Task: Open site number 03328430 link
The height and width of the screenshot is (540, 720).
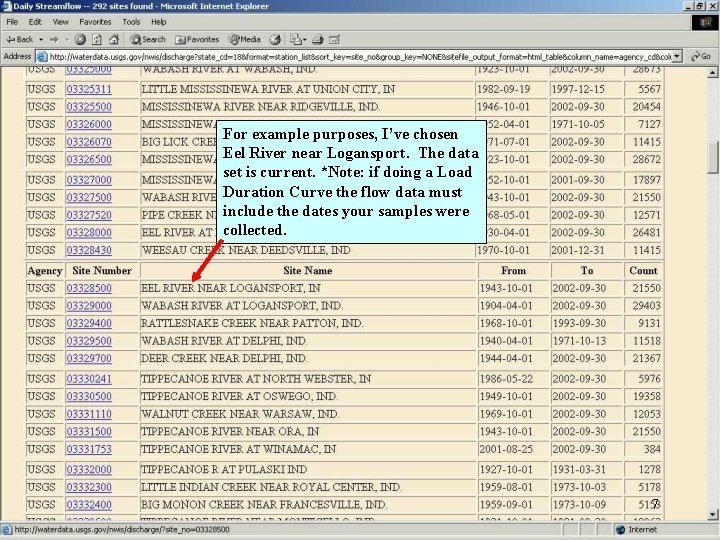Action: tap(89, 250)
